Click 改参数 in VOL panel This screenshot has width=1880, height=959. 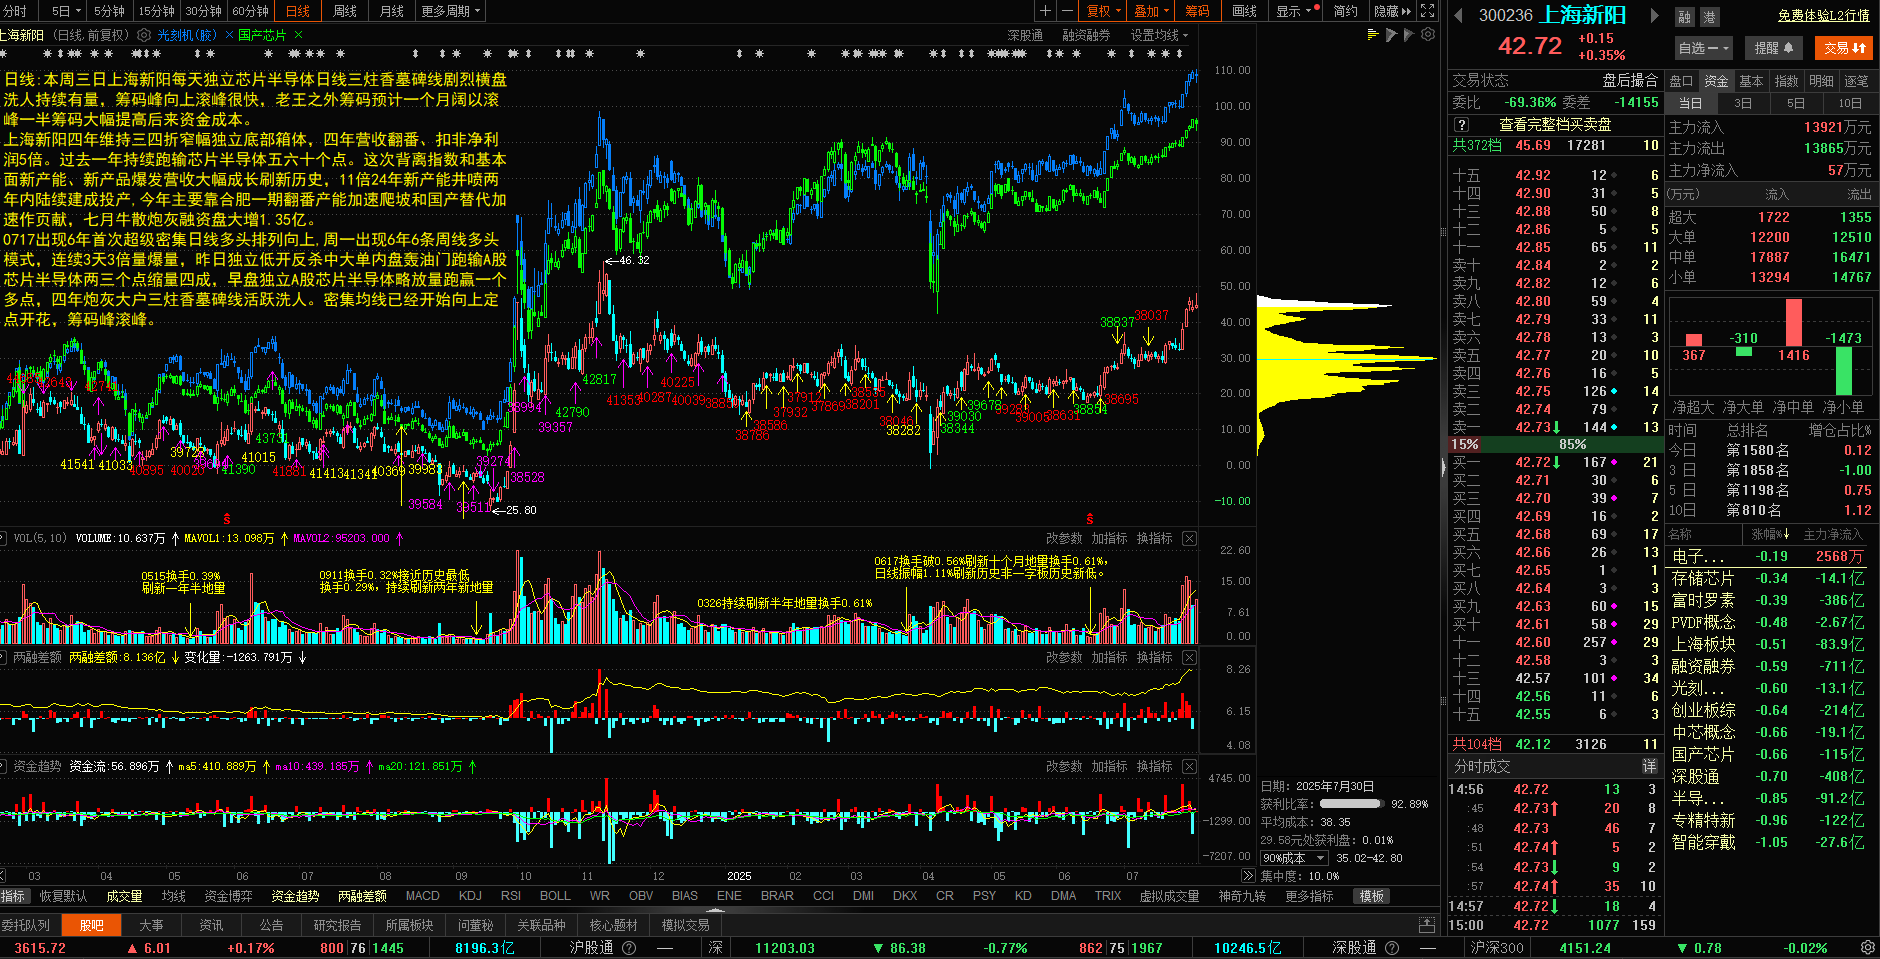coord(1064,538)
